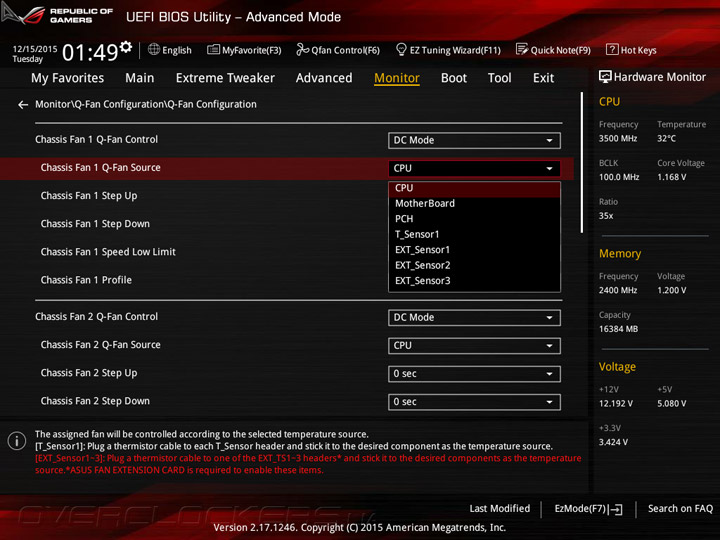Viewport: 720px width, 540px height.
Task: Open the Tool tab
Action: tap(499, 78)
